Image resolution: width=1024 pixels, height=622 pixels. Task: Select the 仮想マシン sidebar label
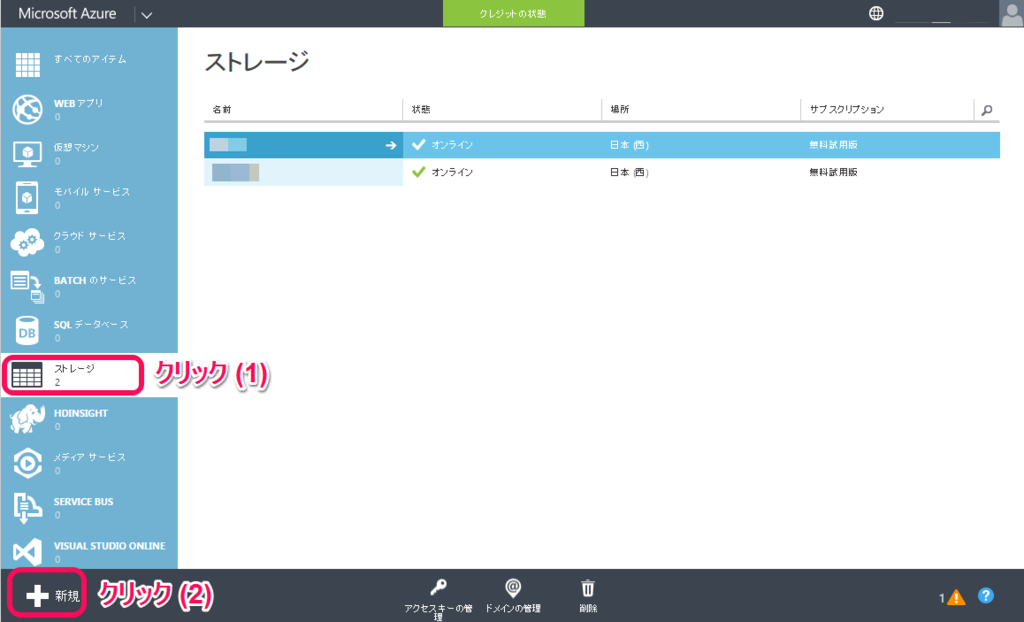click(76, 147)
